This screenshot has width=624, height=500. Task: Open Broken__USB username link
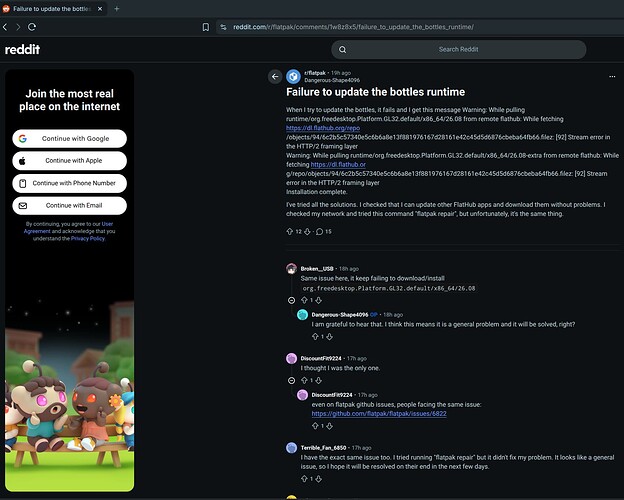(317, 269)
